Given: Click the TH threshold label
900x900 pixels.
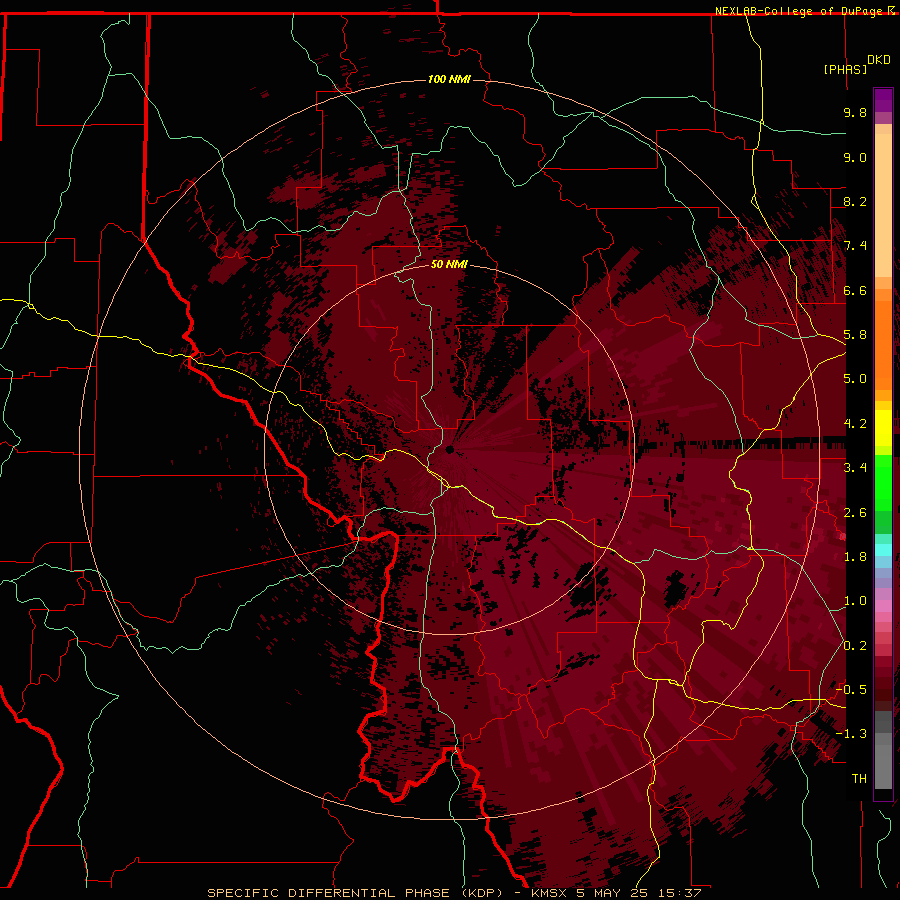Looking at the screenshot, I should coord(859,779).
